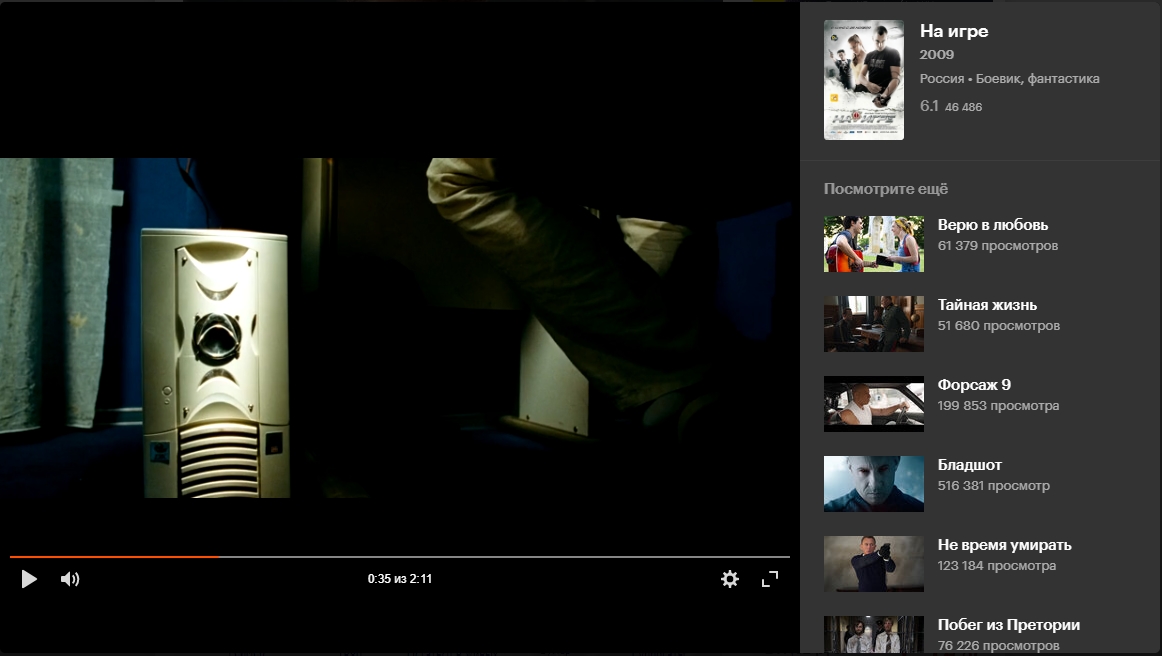Screen dimensions: 1162x656
Task: Open the Форсаж 9 title
Action: click(x=974, y=385)
